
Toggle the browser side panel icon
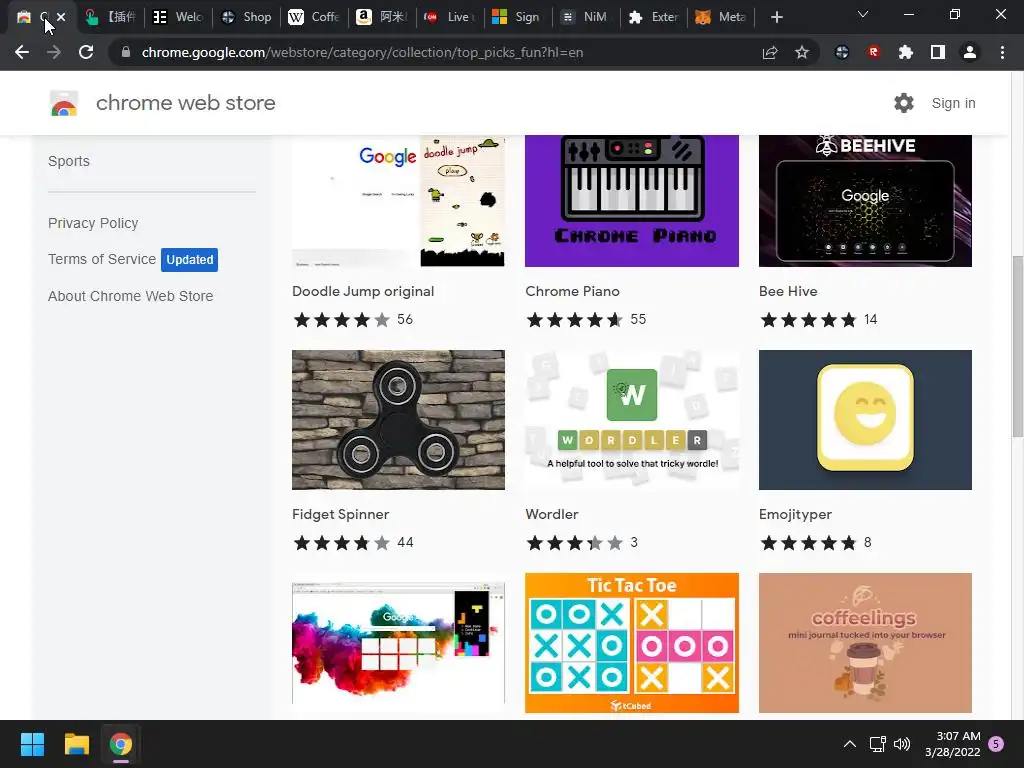pos(938,52)
